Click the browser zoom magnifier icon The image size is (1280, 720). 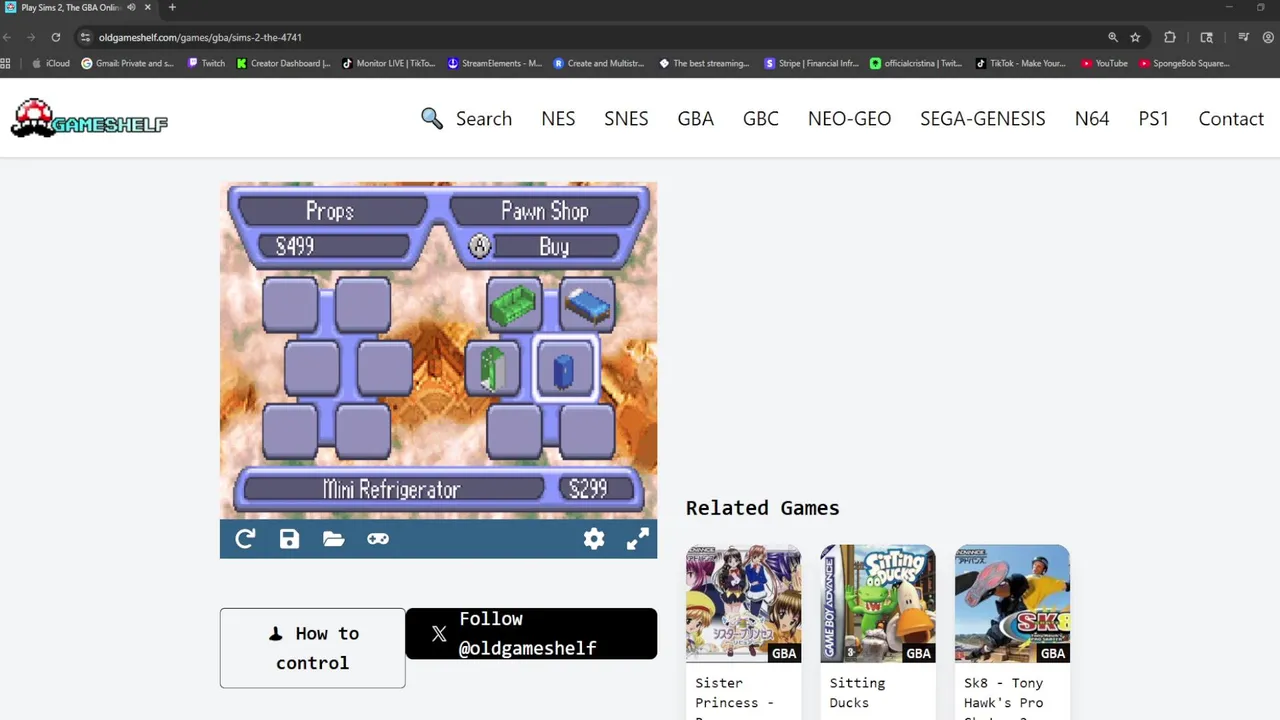(1113, 37)
